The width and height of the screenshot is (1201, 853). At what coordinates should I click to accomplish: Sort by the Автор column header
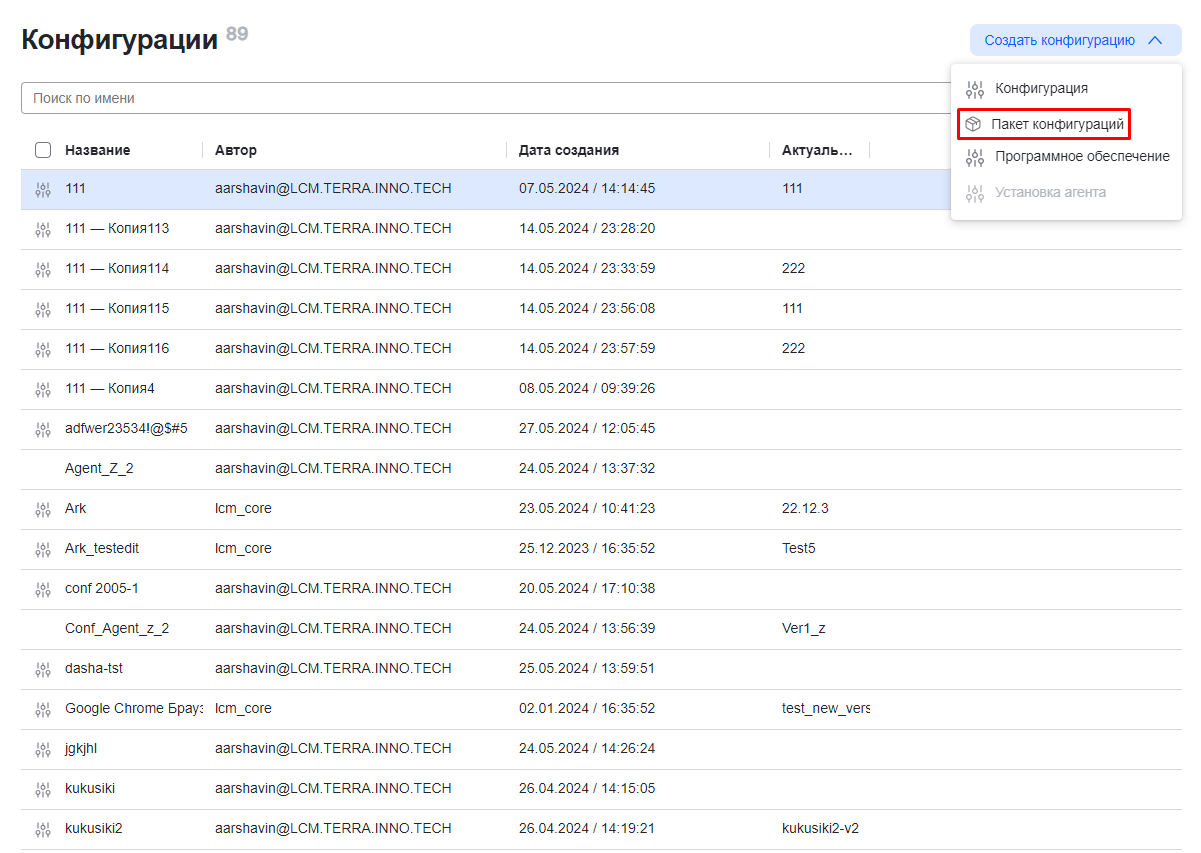click(x=235, y=150)
